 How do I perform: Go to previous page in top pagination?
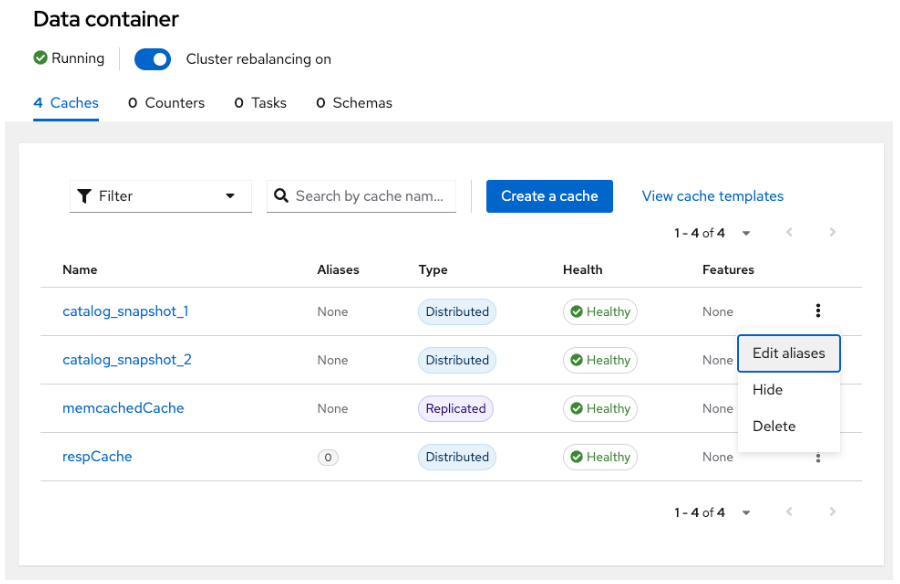tap(789, 233)
